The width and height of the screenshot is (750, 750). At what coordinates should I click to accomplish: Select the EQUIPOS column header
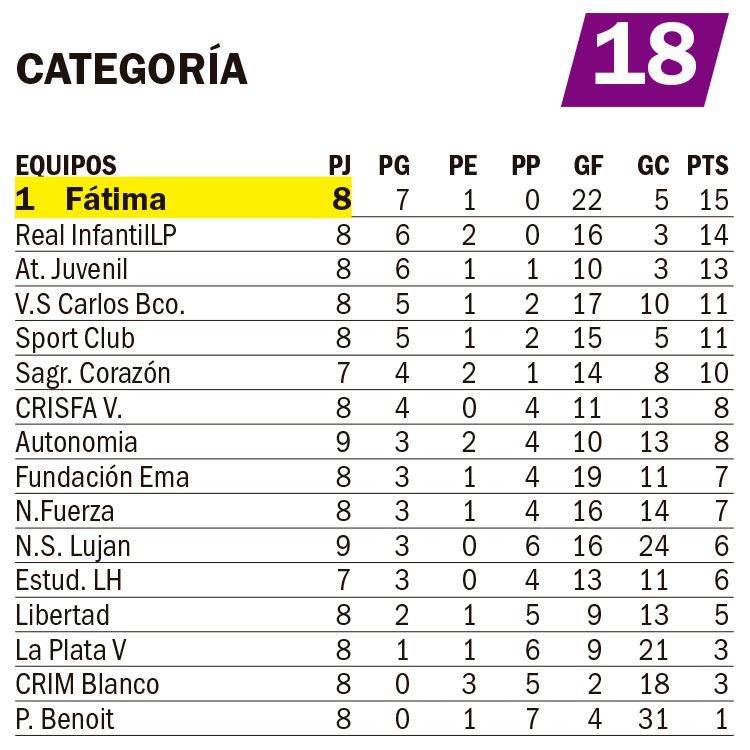pos(66,165)
